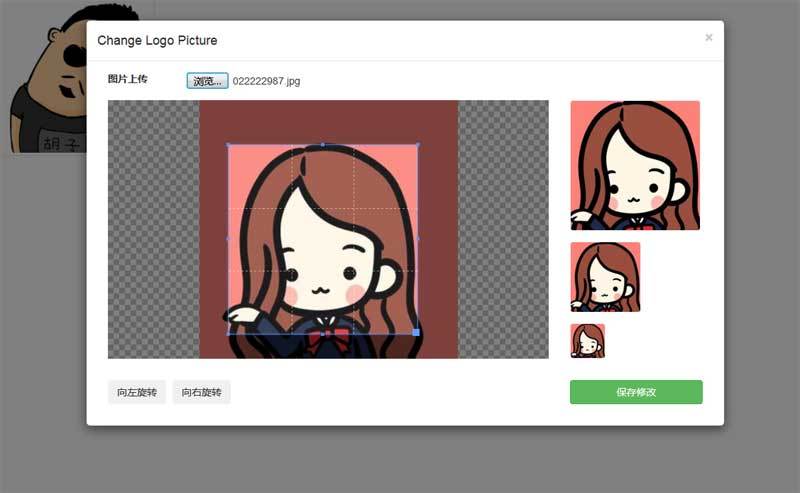
Task: Click the large square bottom-right crop handle
Action: click(416, 332)
